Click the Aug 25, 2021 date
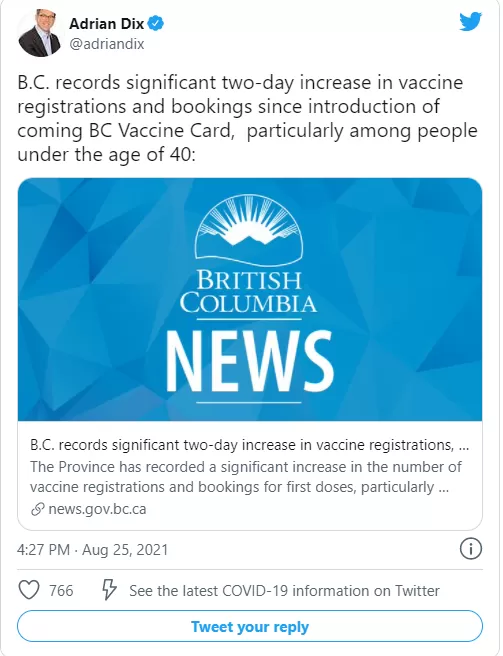The height and width of the screenshot is (656, 503). click(125, 549)
